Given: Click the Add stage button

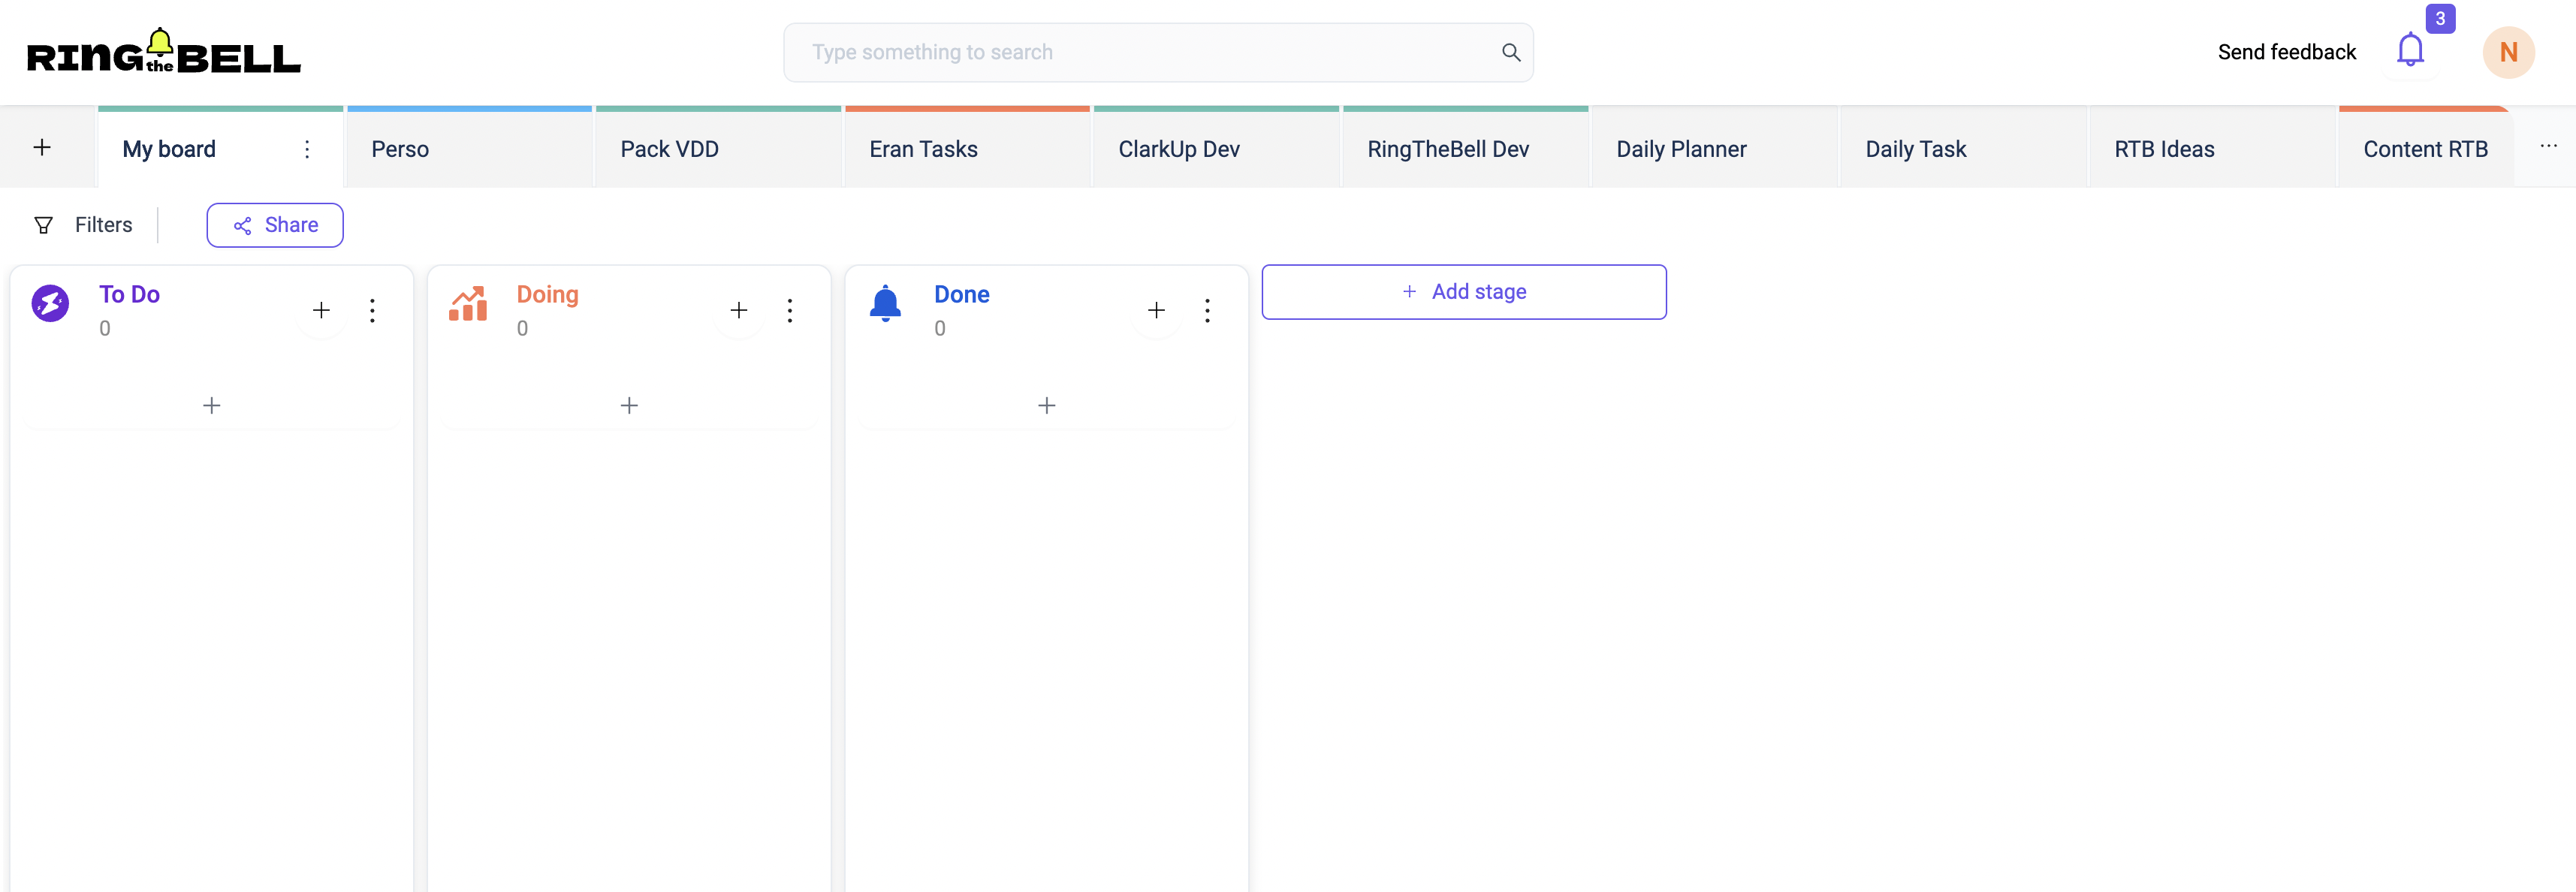Looking at the screenshot, I should pyautogui.click(x=1465, y=292).
